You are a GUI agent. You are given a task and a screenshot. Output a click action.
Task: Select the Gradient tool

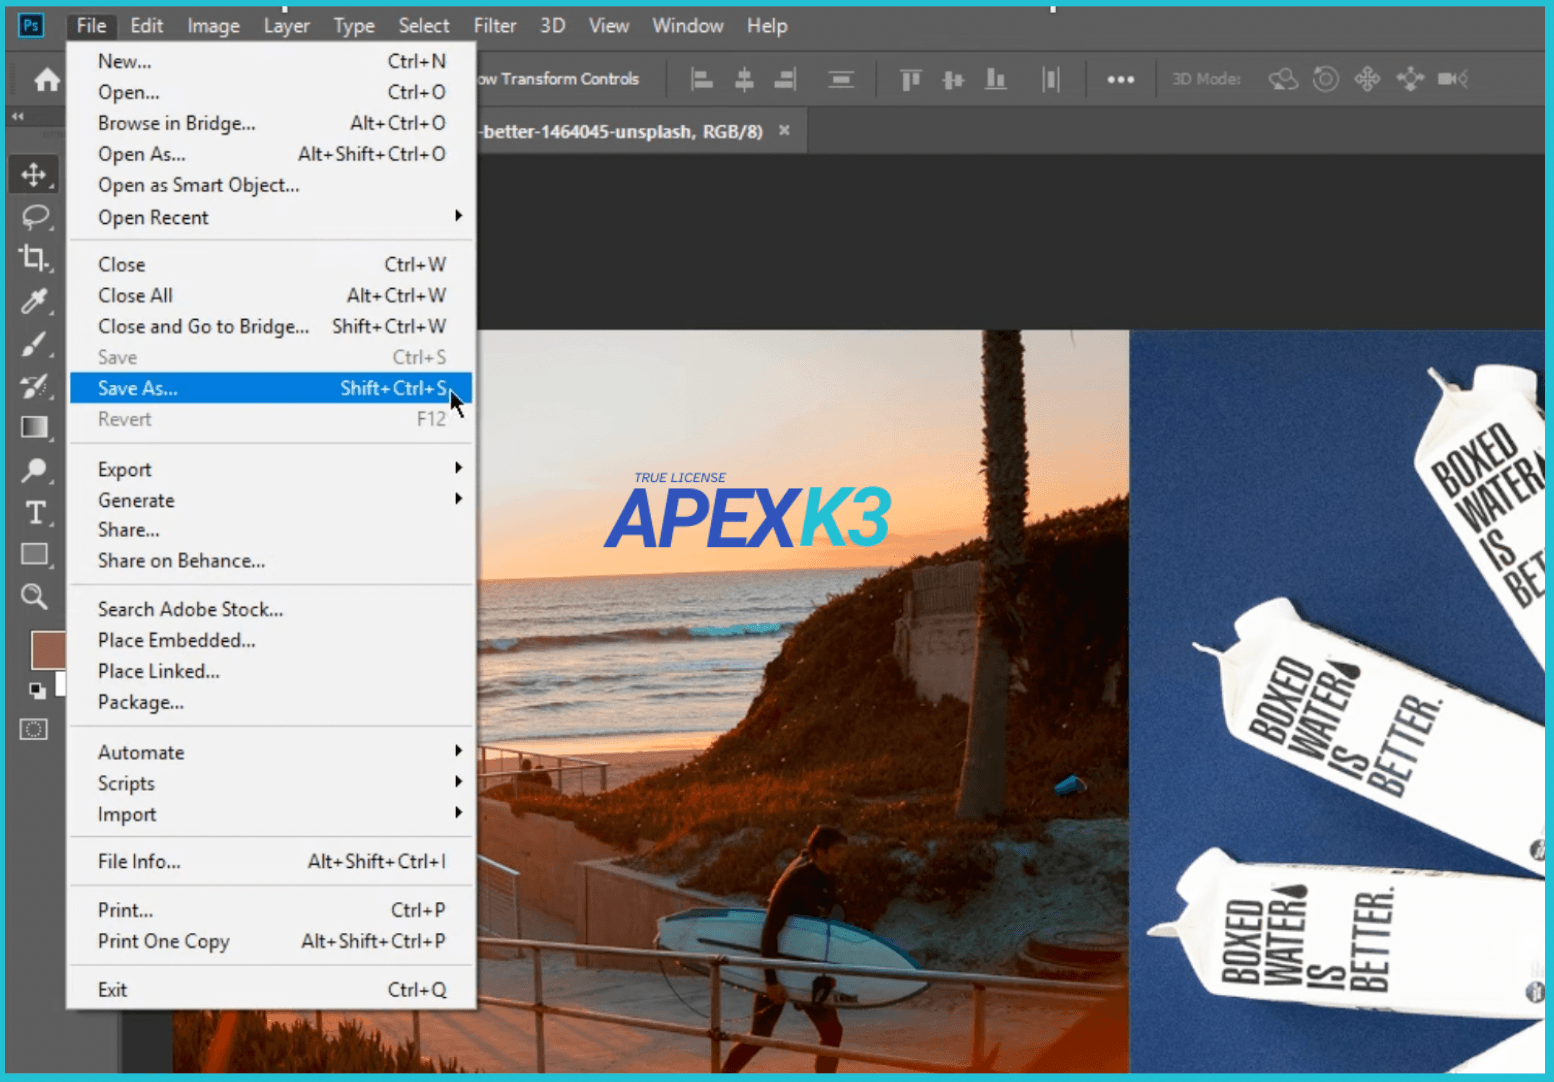click(34, 428)
